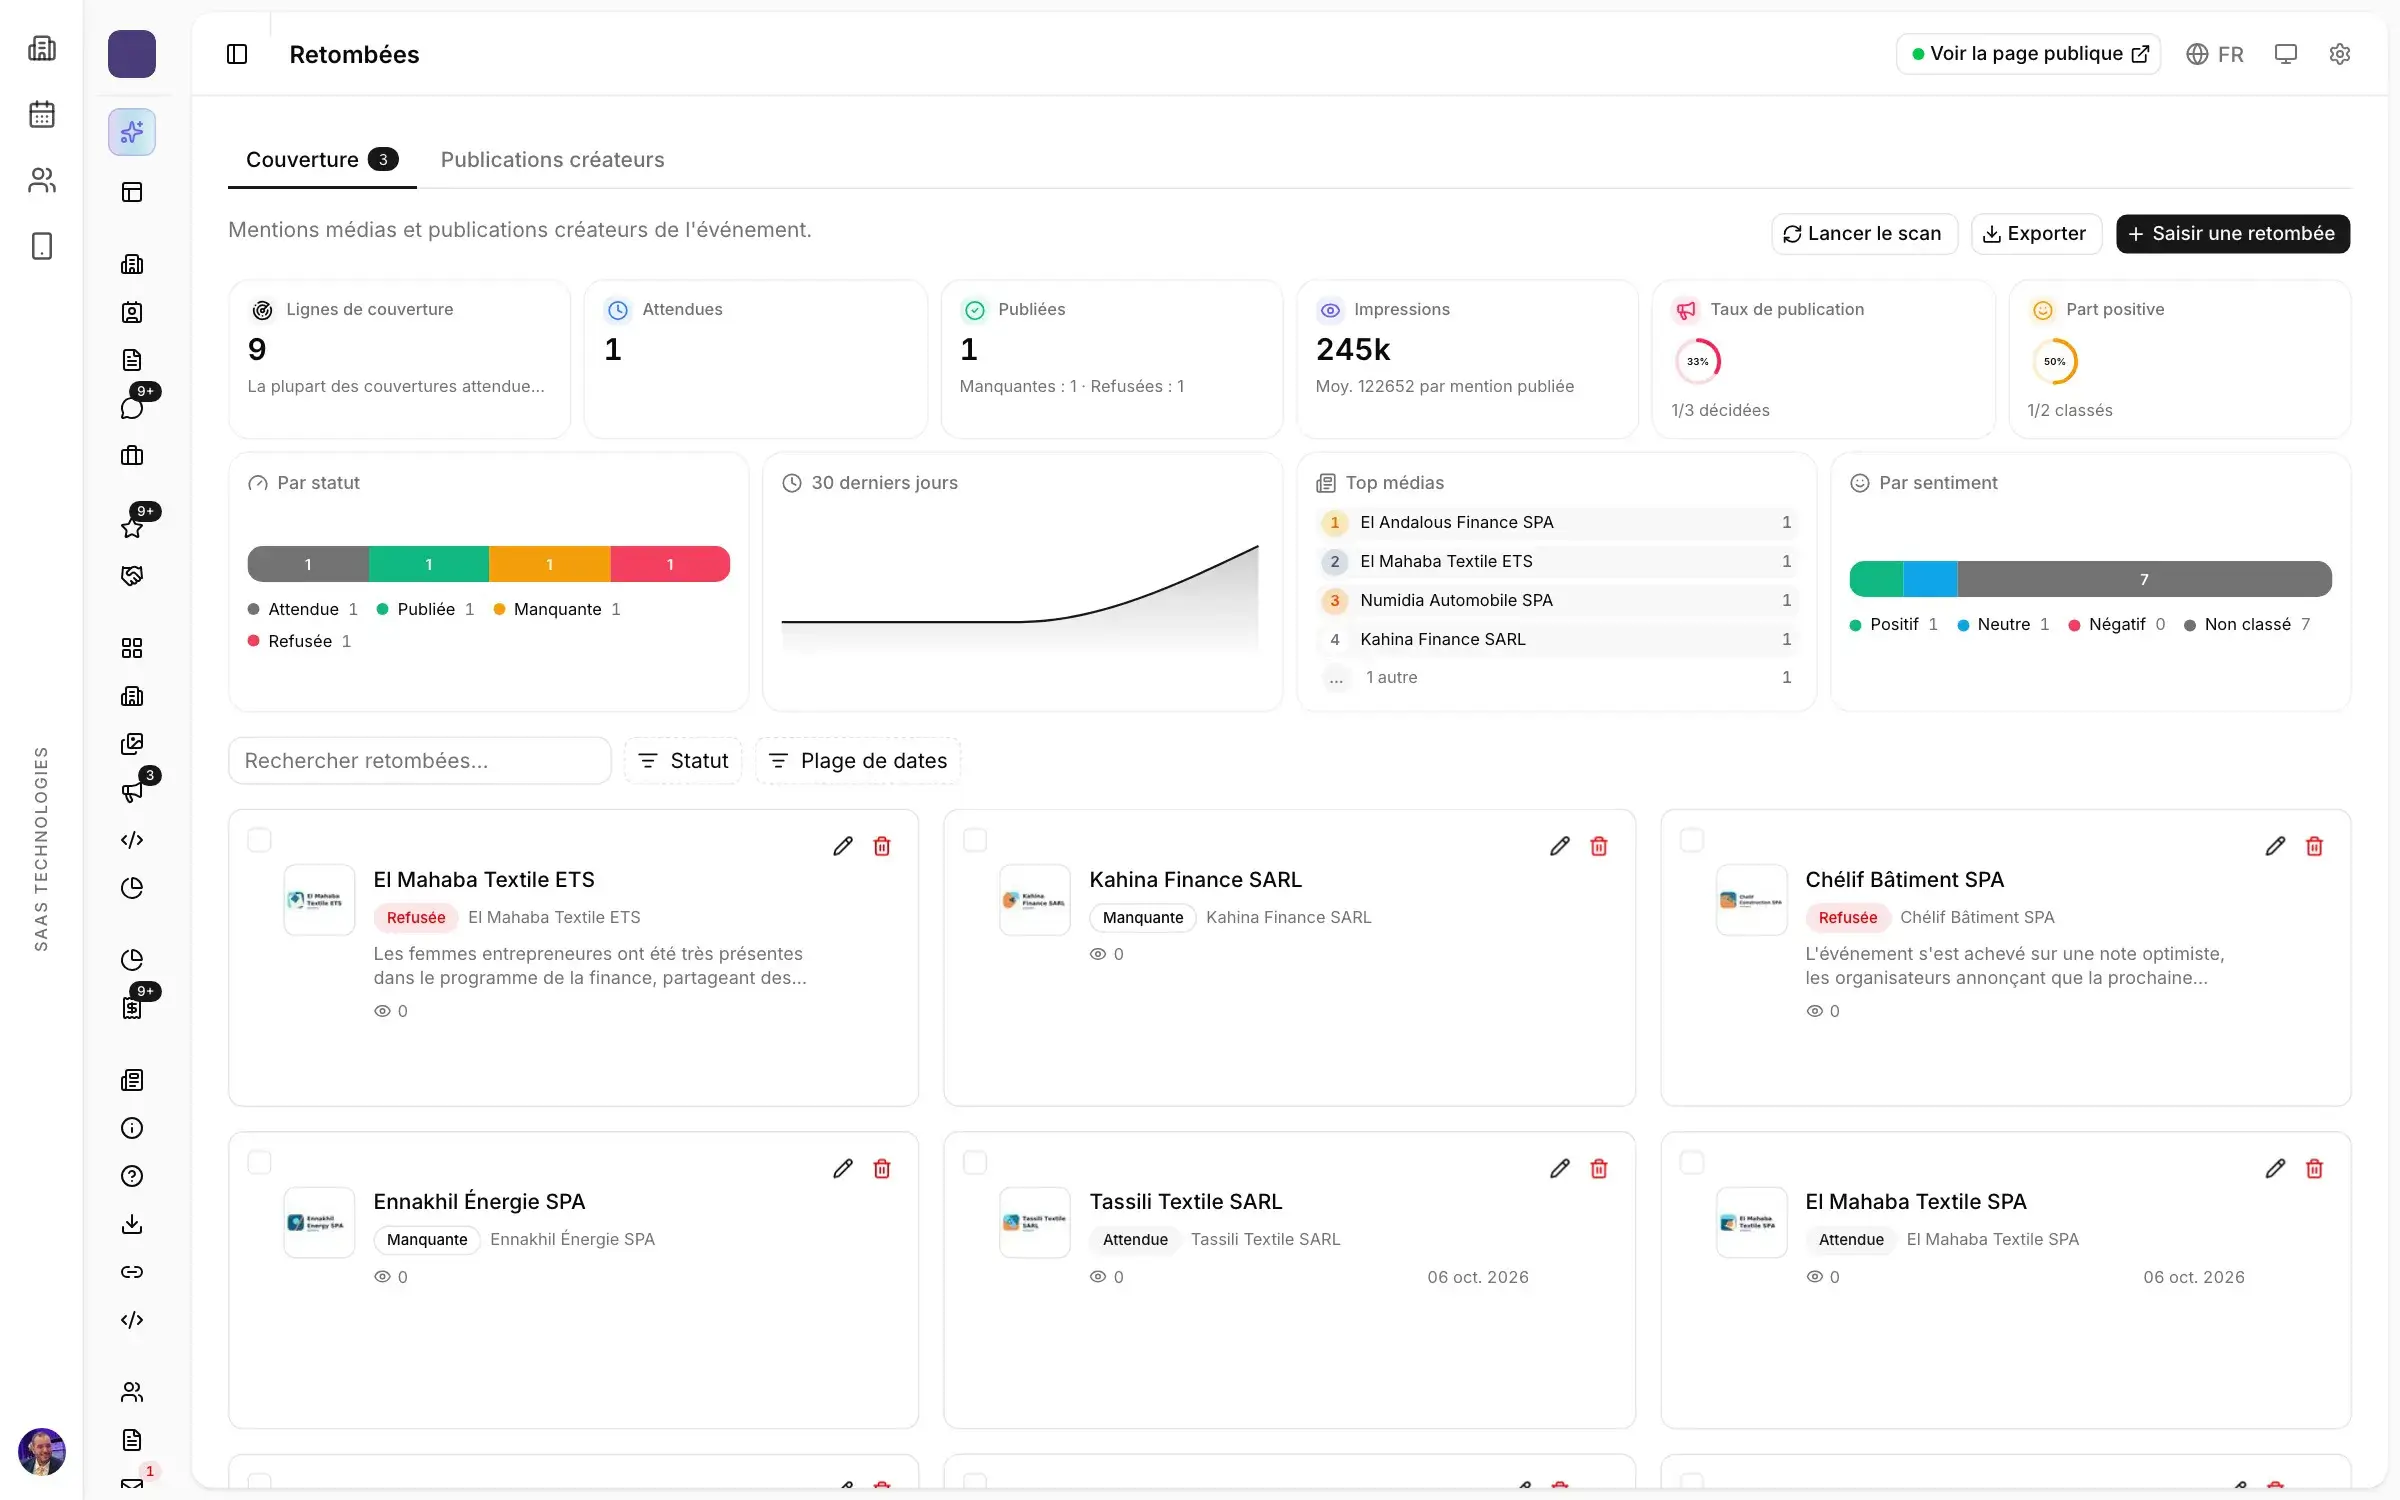2400x1500 pixels.
Task: Select the El Mahaba Textile SPA checkbox
Action: pyautogui.click(x=1691, y=1162)
